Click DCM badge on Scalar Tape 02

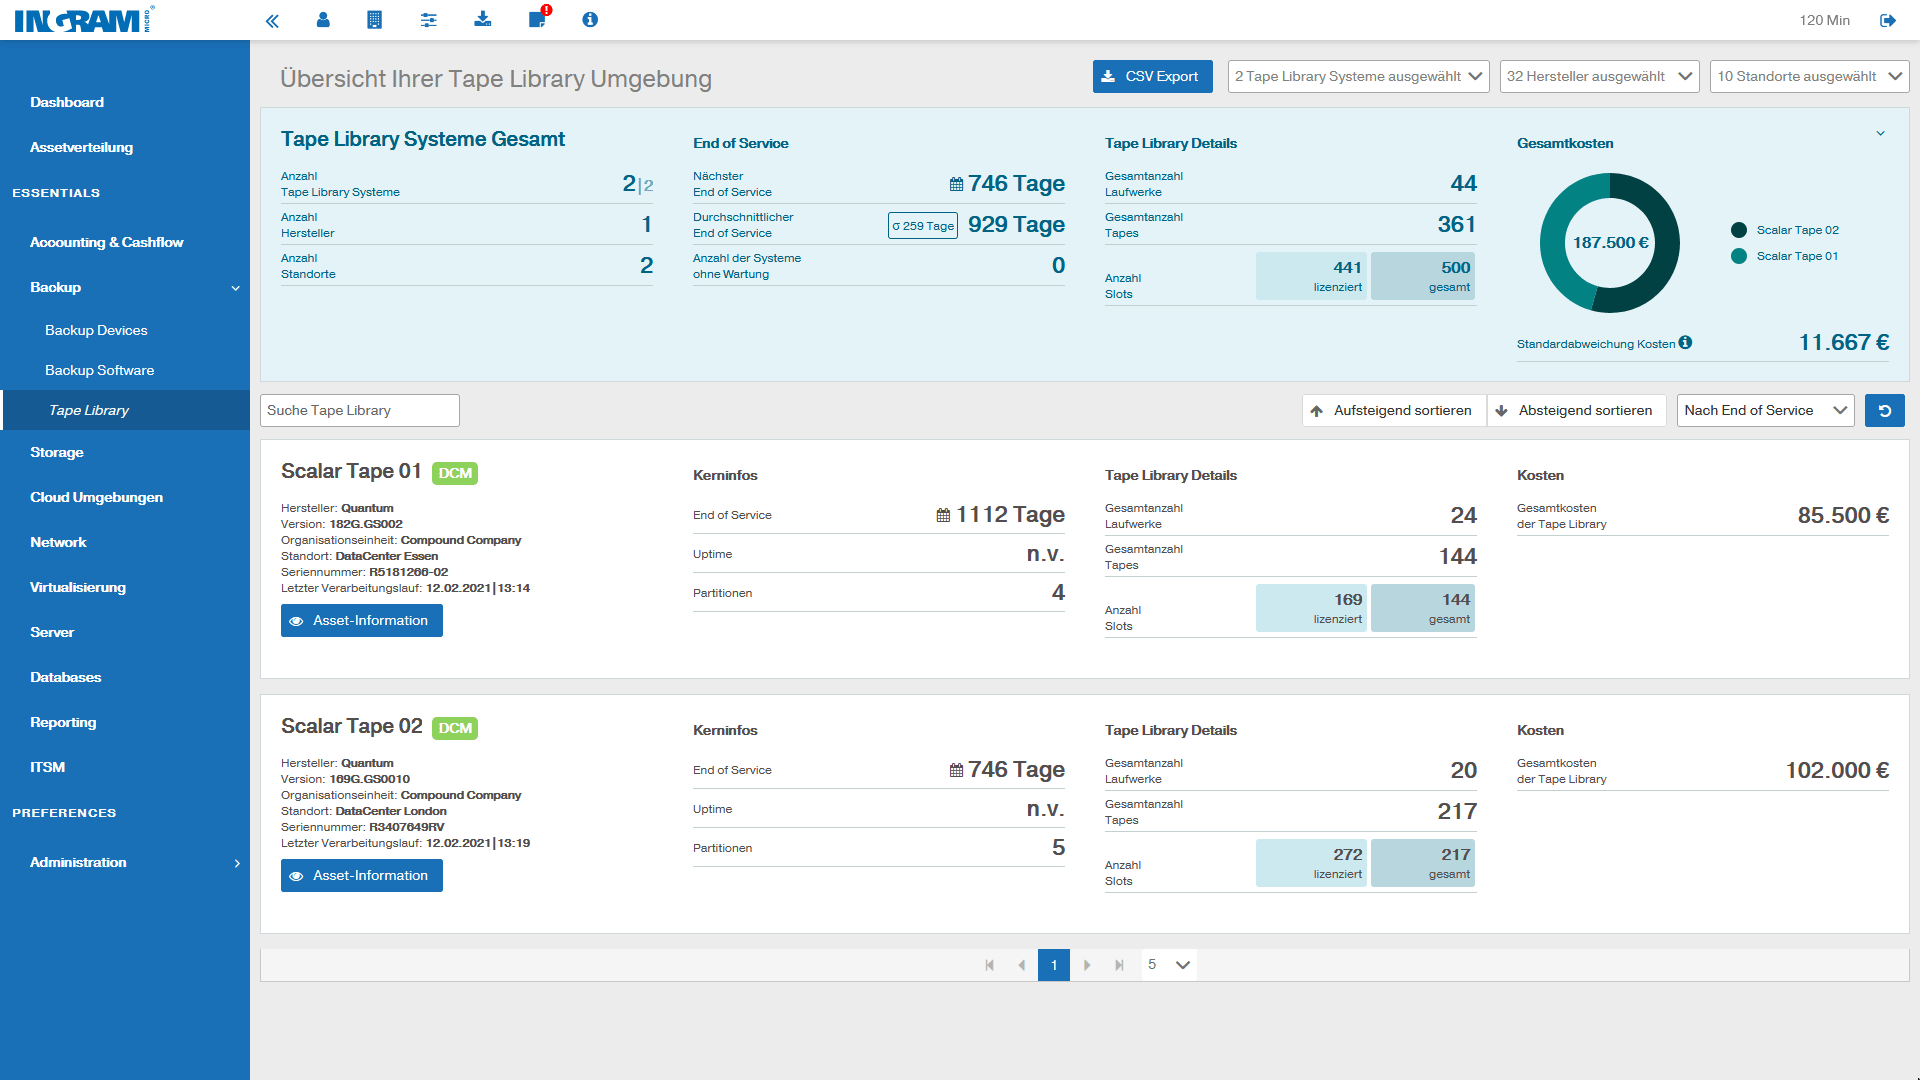tap(455, 728)
